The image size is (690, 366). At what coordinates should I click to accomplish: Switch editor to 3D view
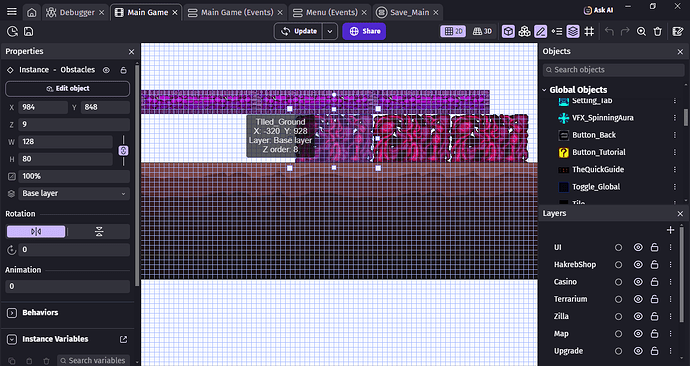[x=482, y=31]
